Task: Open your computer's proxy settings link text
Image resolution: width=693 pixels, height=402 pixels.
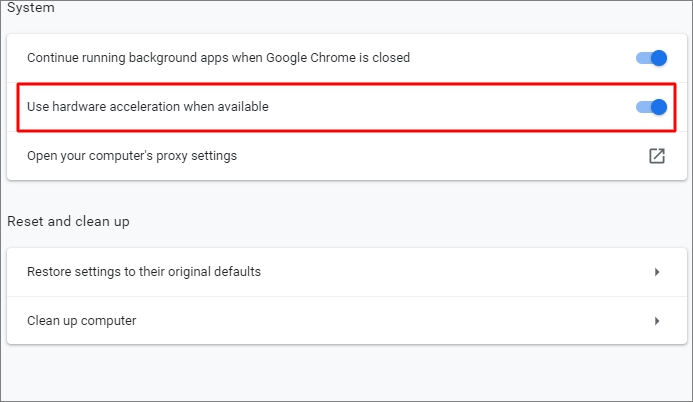Action: 132,156
